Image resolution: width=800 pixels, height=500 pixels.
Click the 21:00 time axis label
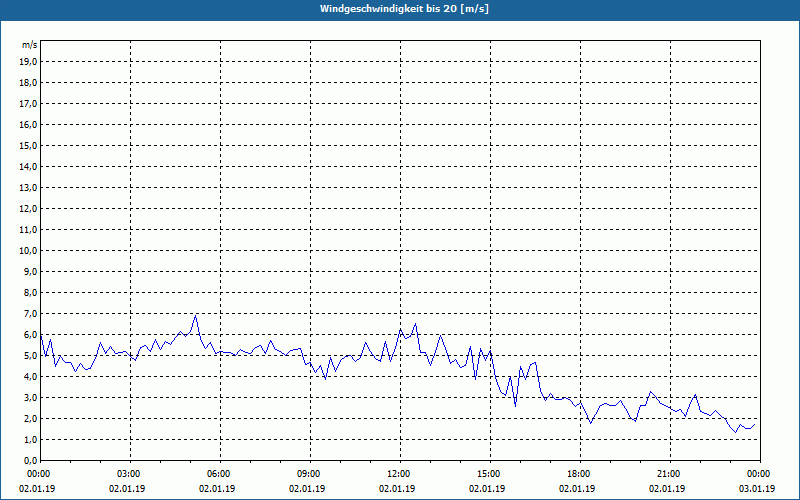tap(670, 474)
